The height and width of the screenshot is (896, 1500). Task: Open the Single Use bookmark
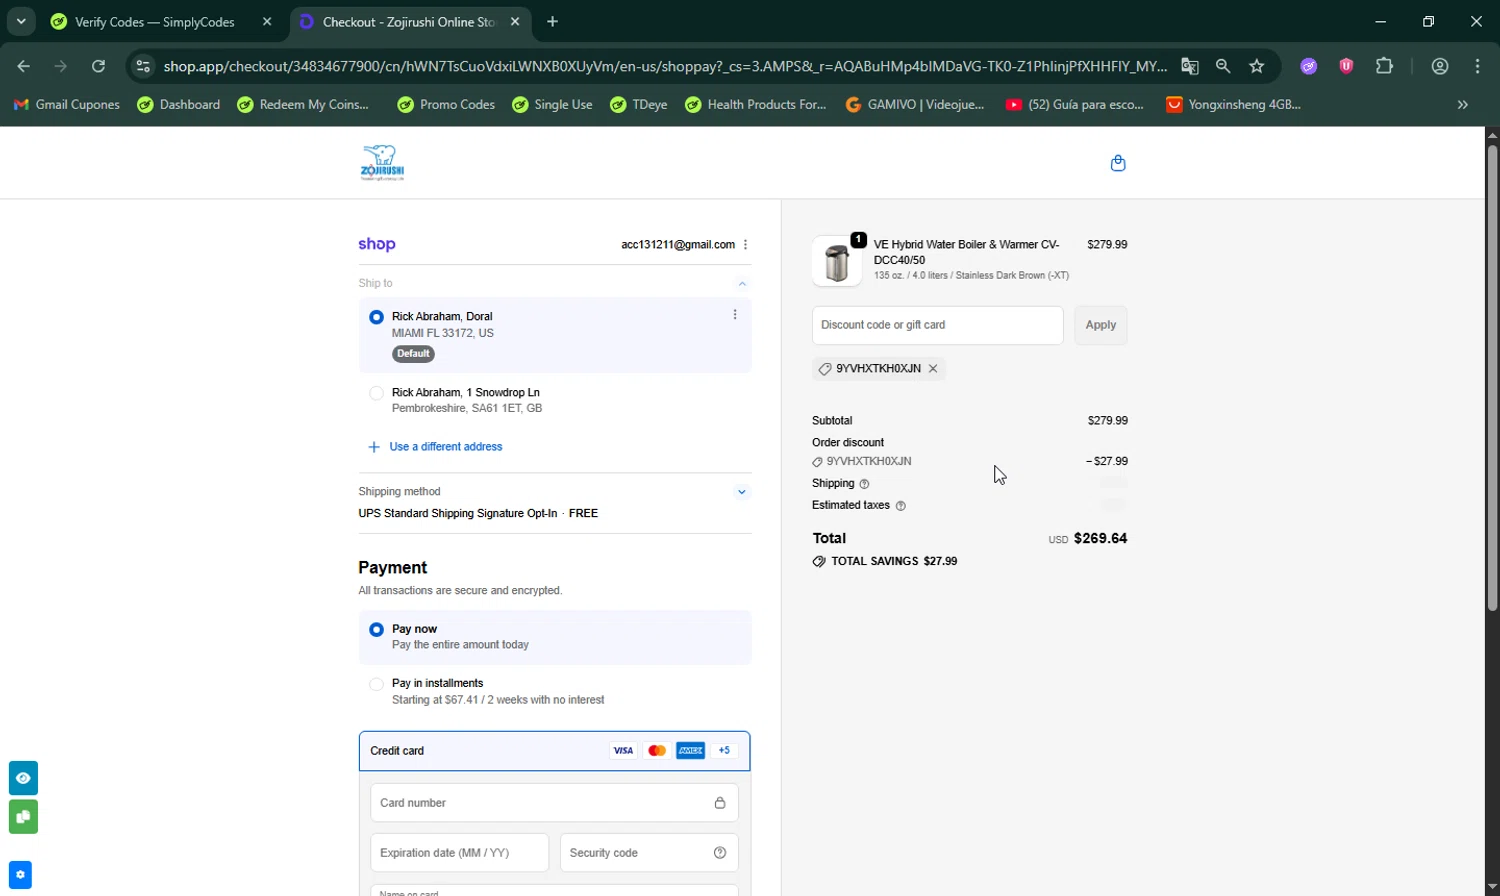(552, 104)
